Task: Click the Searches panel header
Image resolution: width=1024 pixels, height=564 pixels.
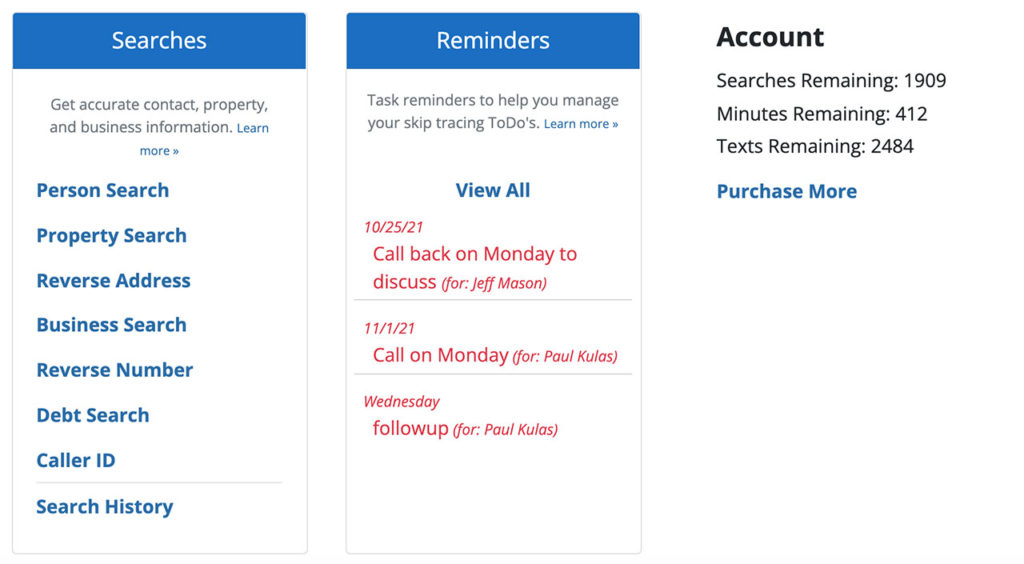Action: [x=159, y=41]
